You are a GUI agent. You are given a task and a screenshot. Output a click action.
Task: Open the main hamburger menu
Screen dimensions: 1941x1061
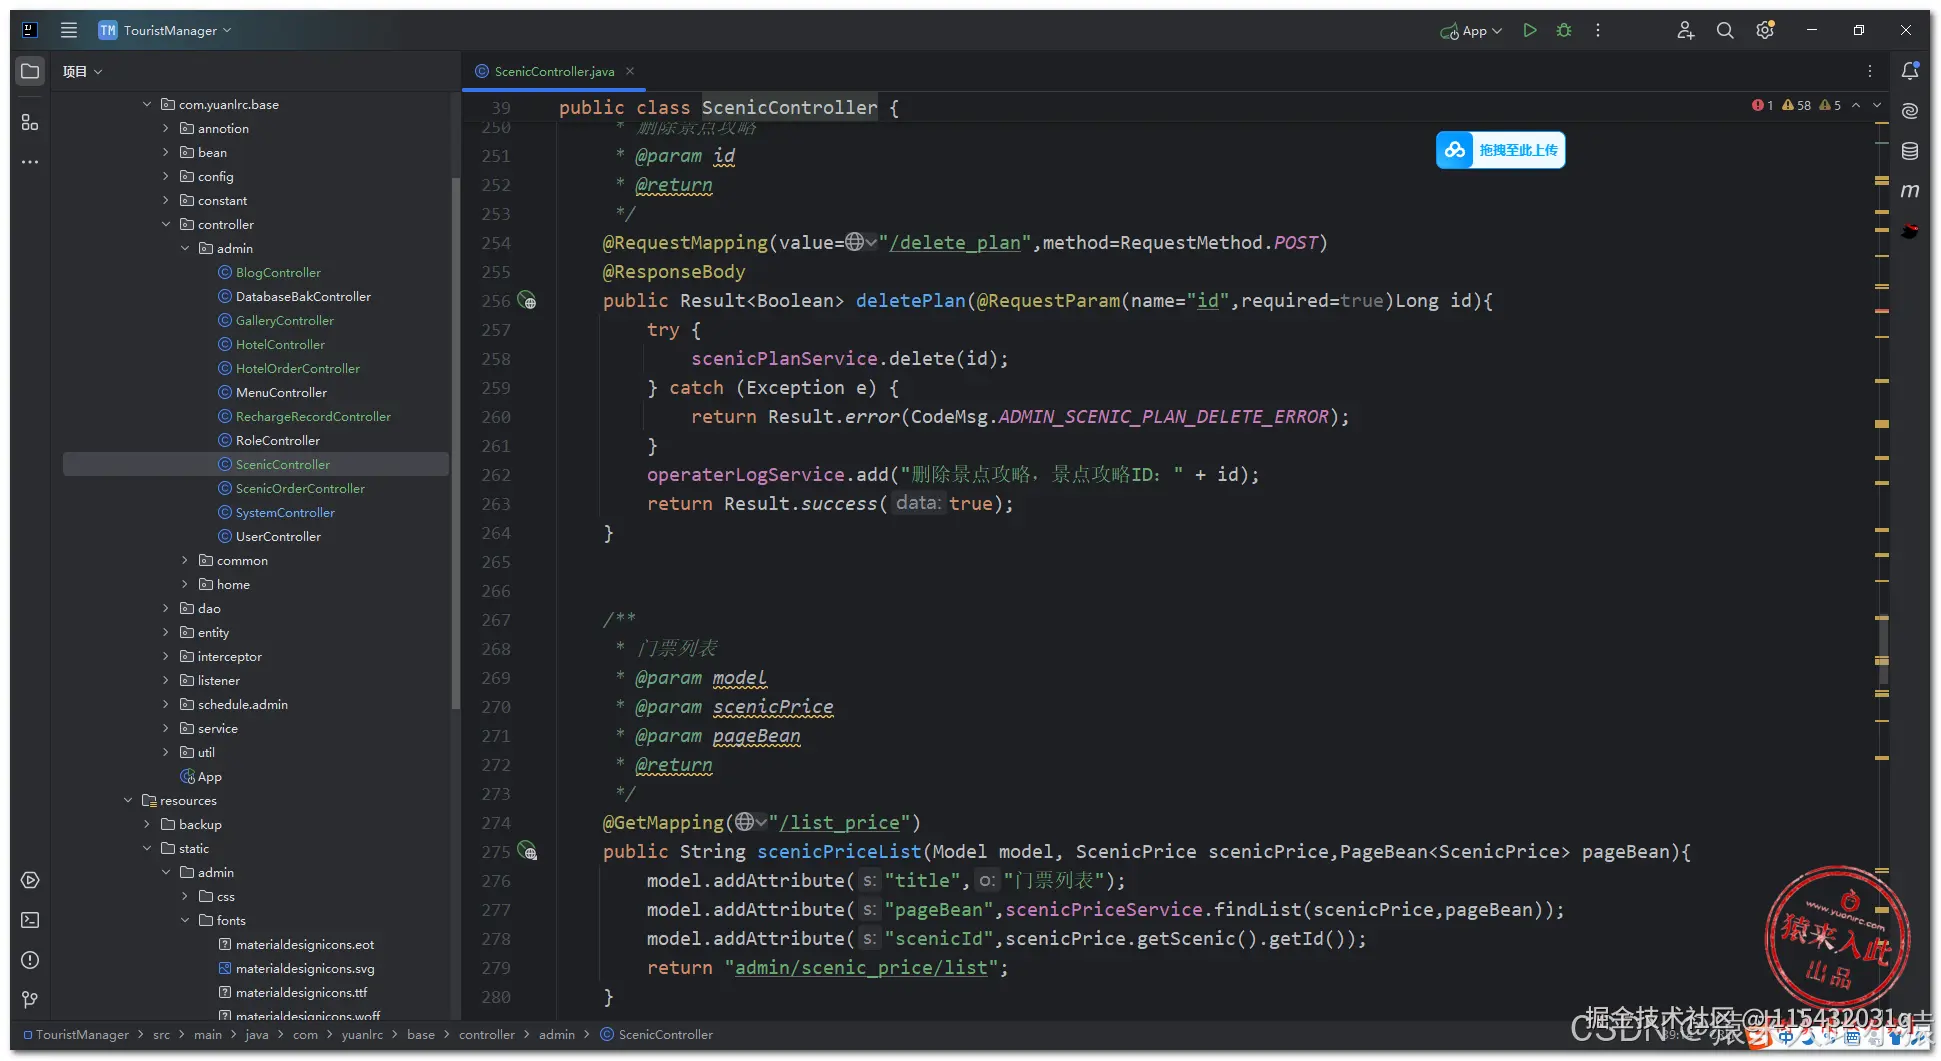pos(69,30)
